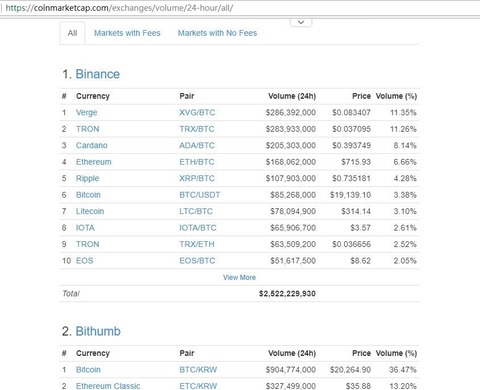Click the Verge currency link
The height and width of the screenshot is (390, 480).
pos(87,113)
